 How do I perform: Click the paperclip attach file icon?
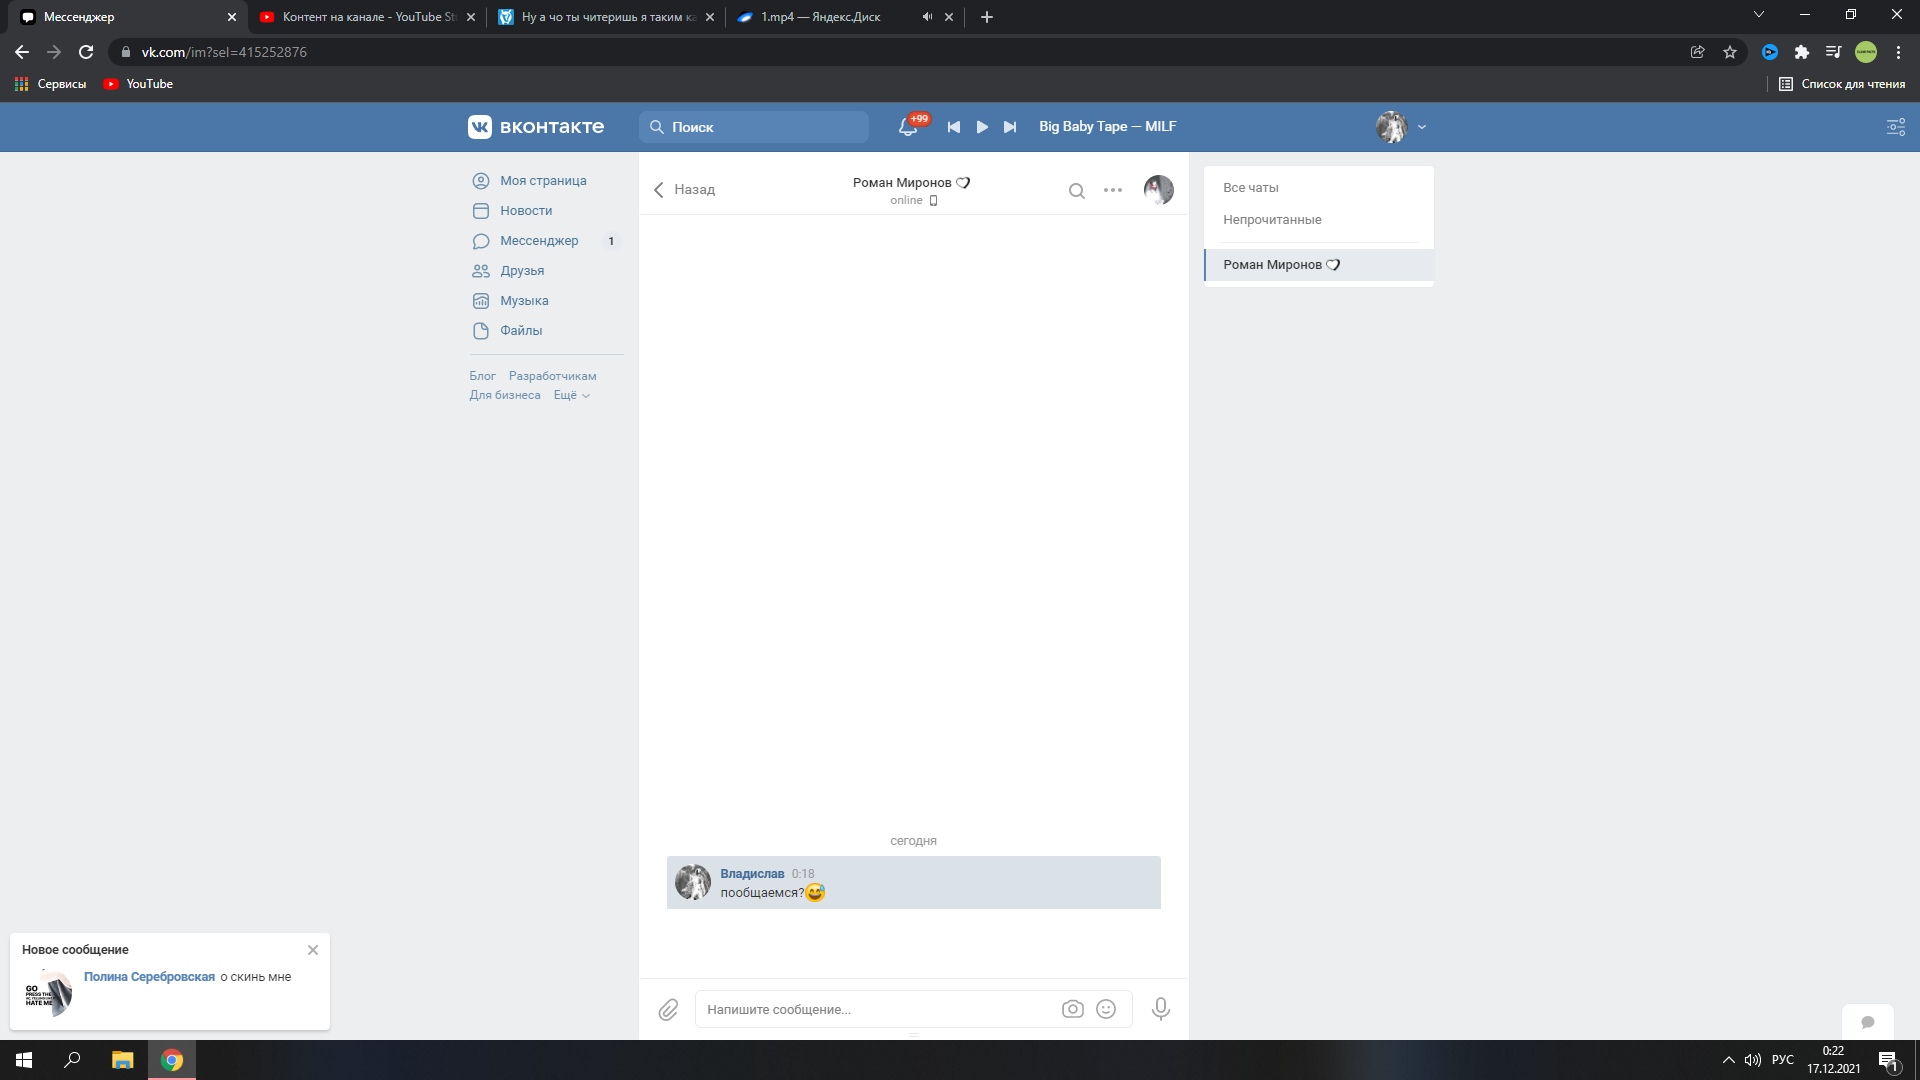[668, 1010]
